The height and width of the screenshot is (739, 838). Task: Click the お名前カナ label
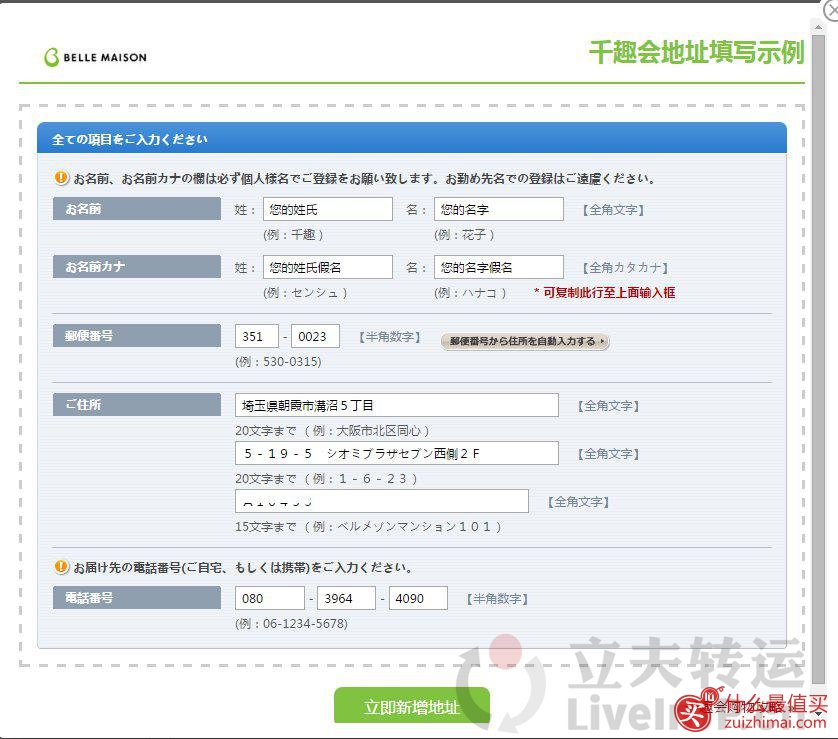tap(137, 266)
